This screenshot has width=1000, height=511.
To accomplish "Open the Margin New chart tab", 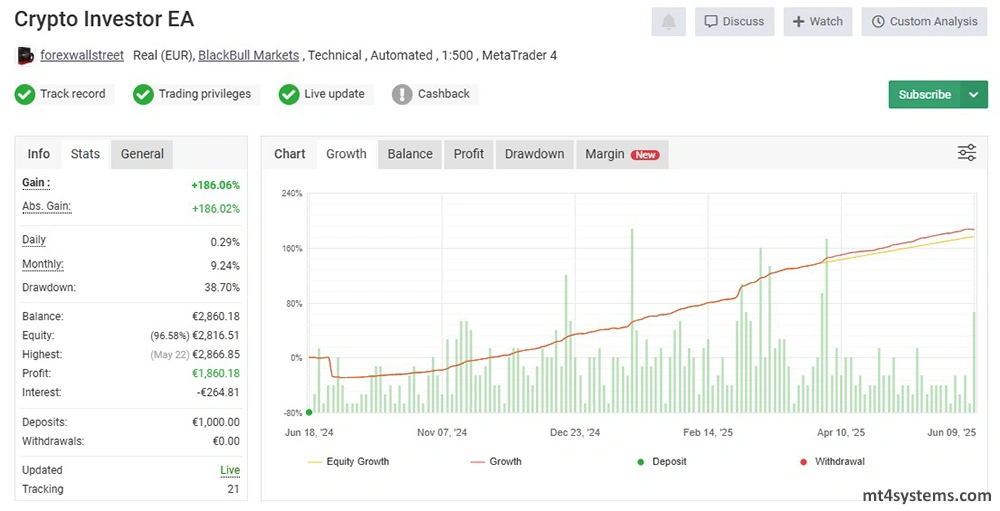I will point(622,154).
